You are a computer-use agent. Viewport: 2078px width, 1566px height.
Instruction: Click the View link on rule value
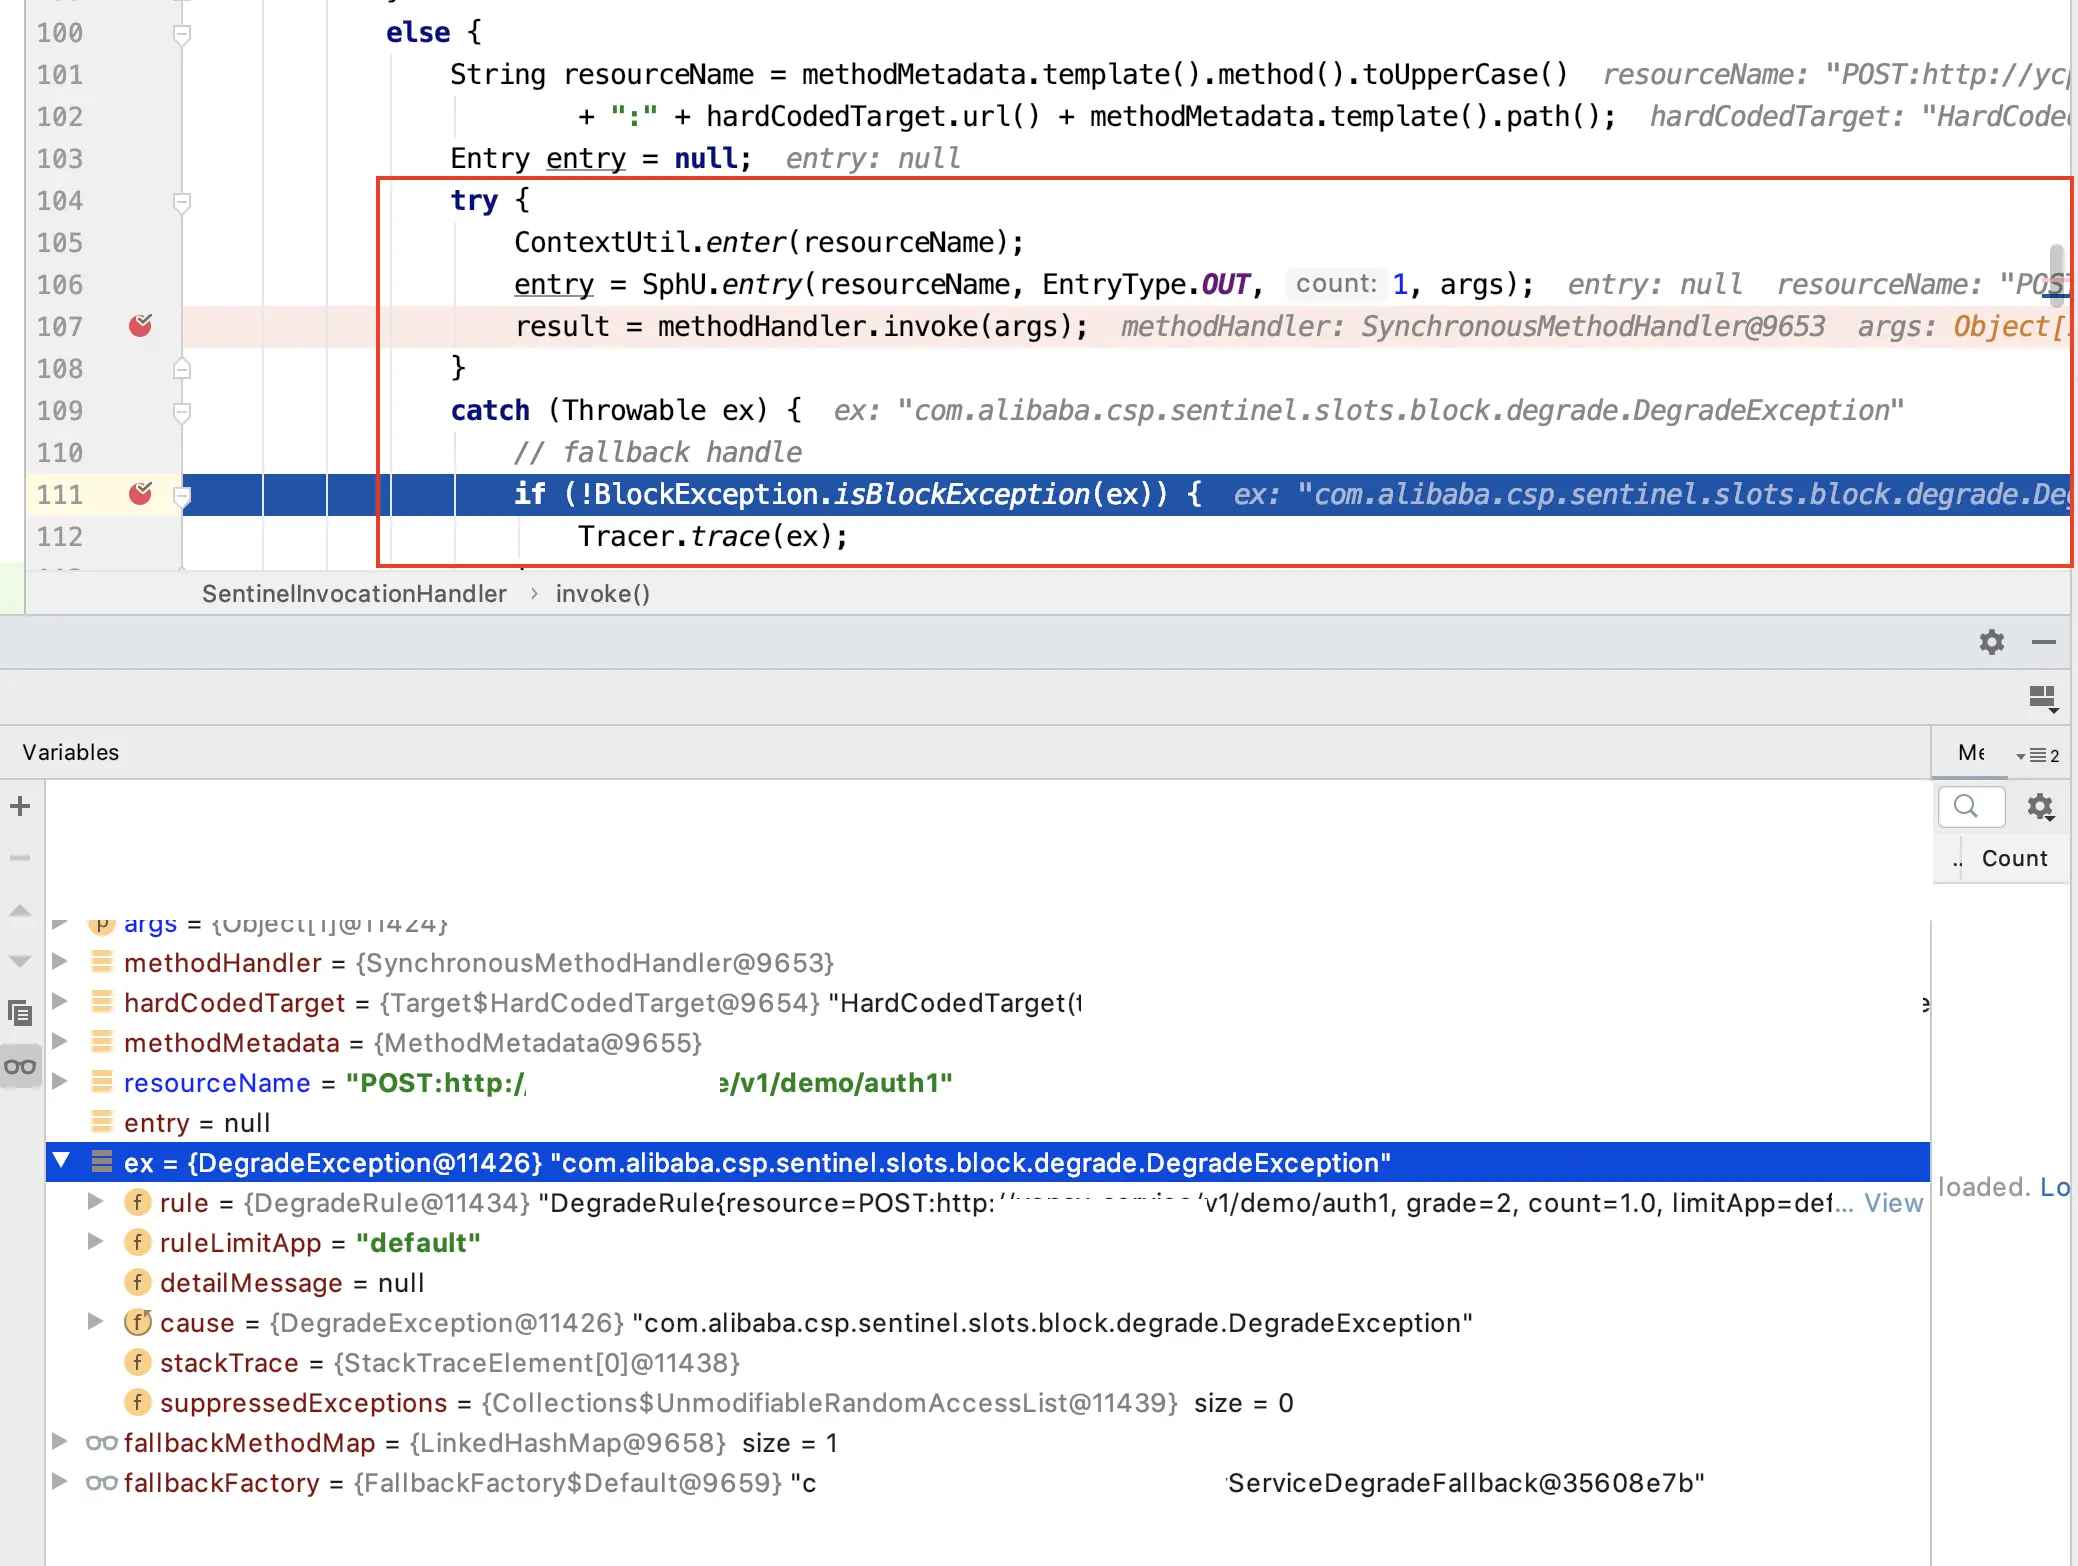click(1893, 1202)
